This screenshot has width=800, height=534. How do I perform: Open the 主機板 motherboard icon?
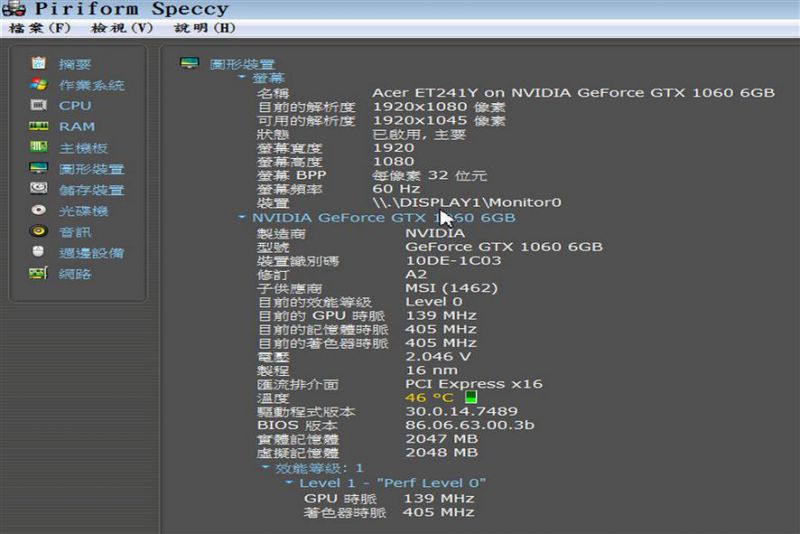38,148
